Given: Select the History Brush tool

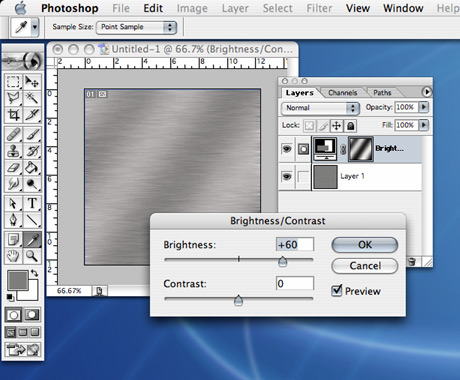Looking at the screenshot, I should click(32, 151).
